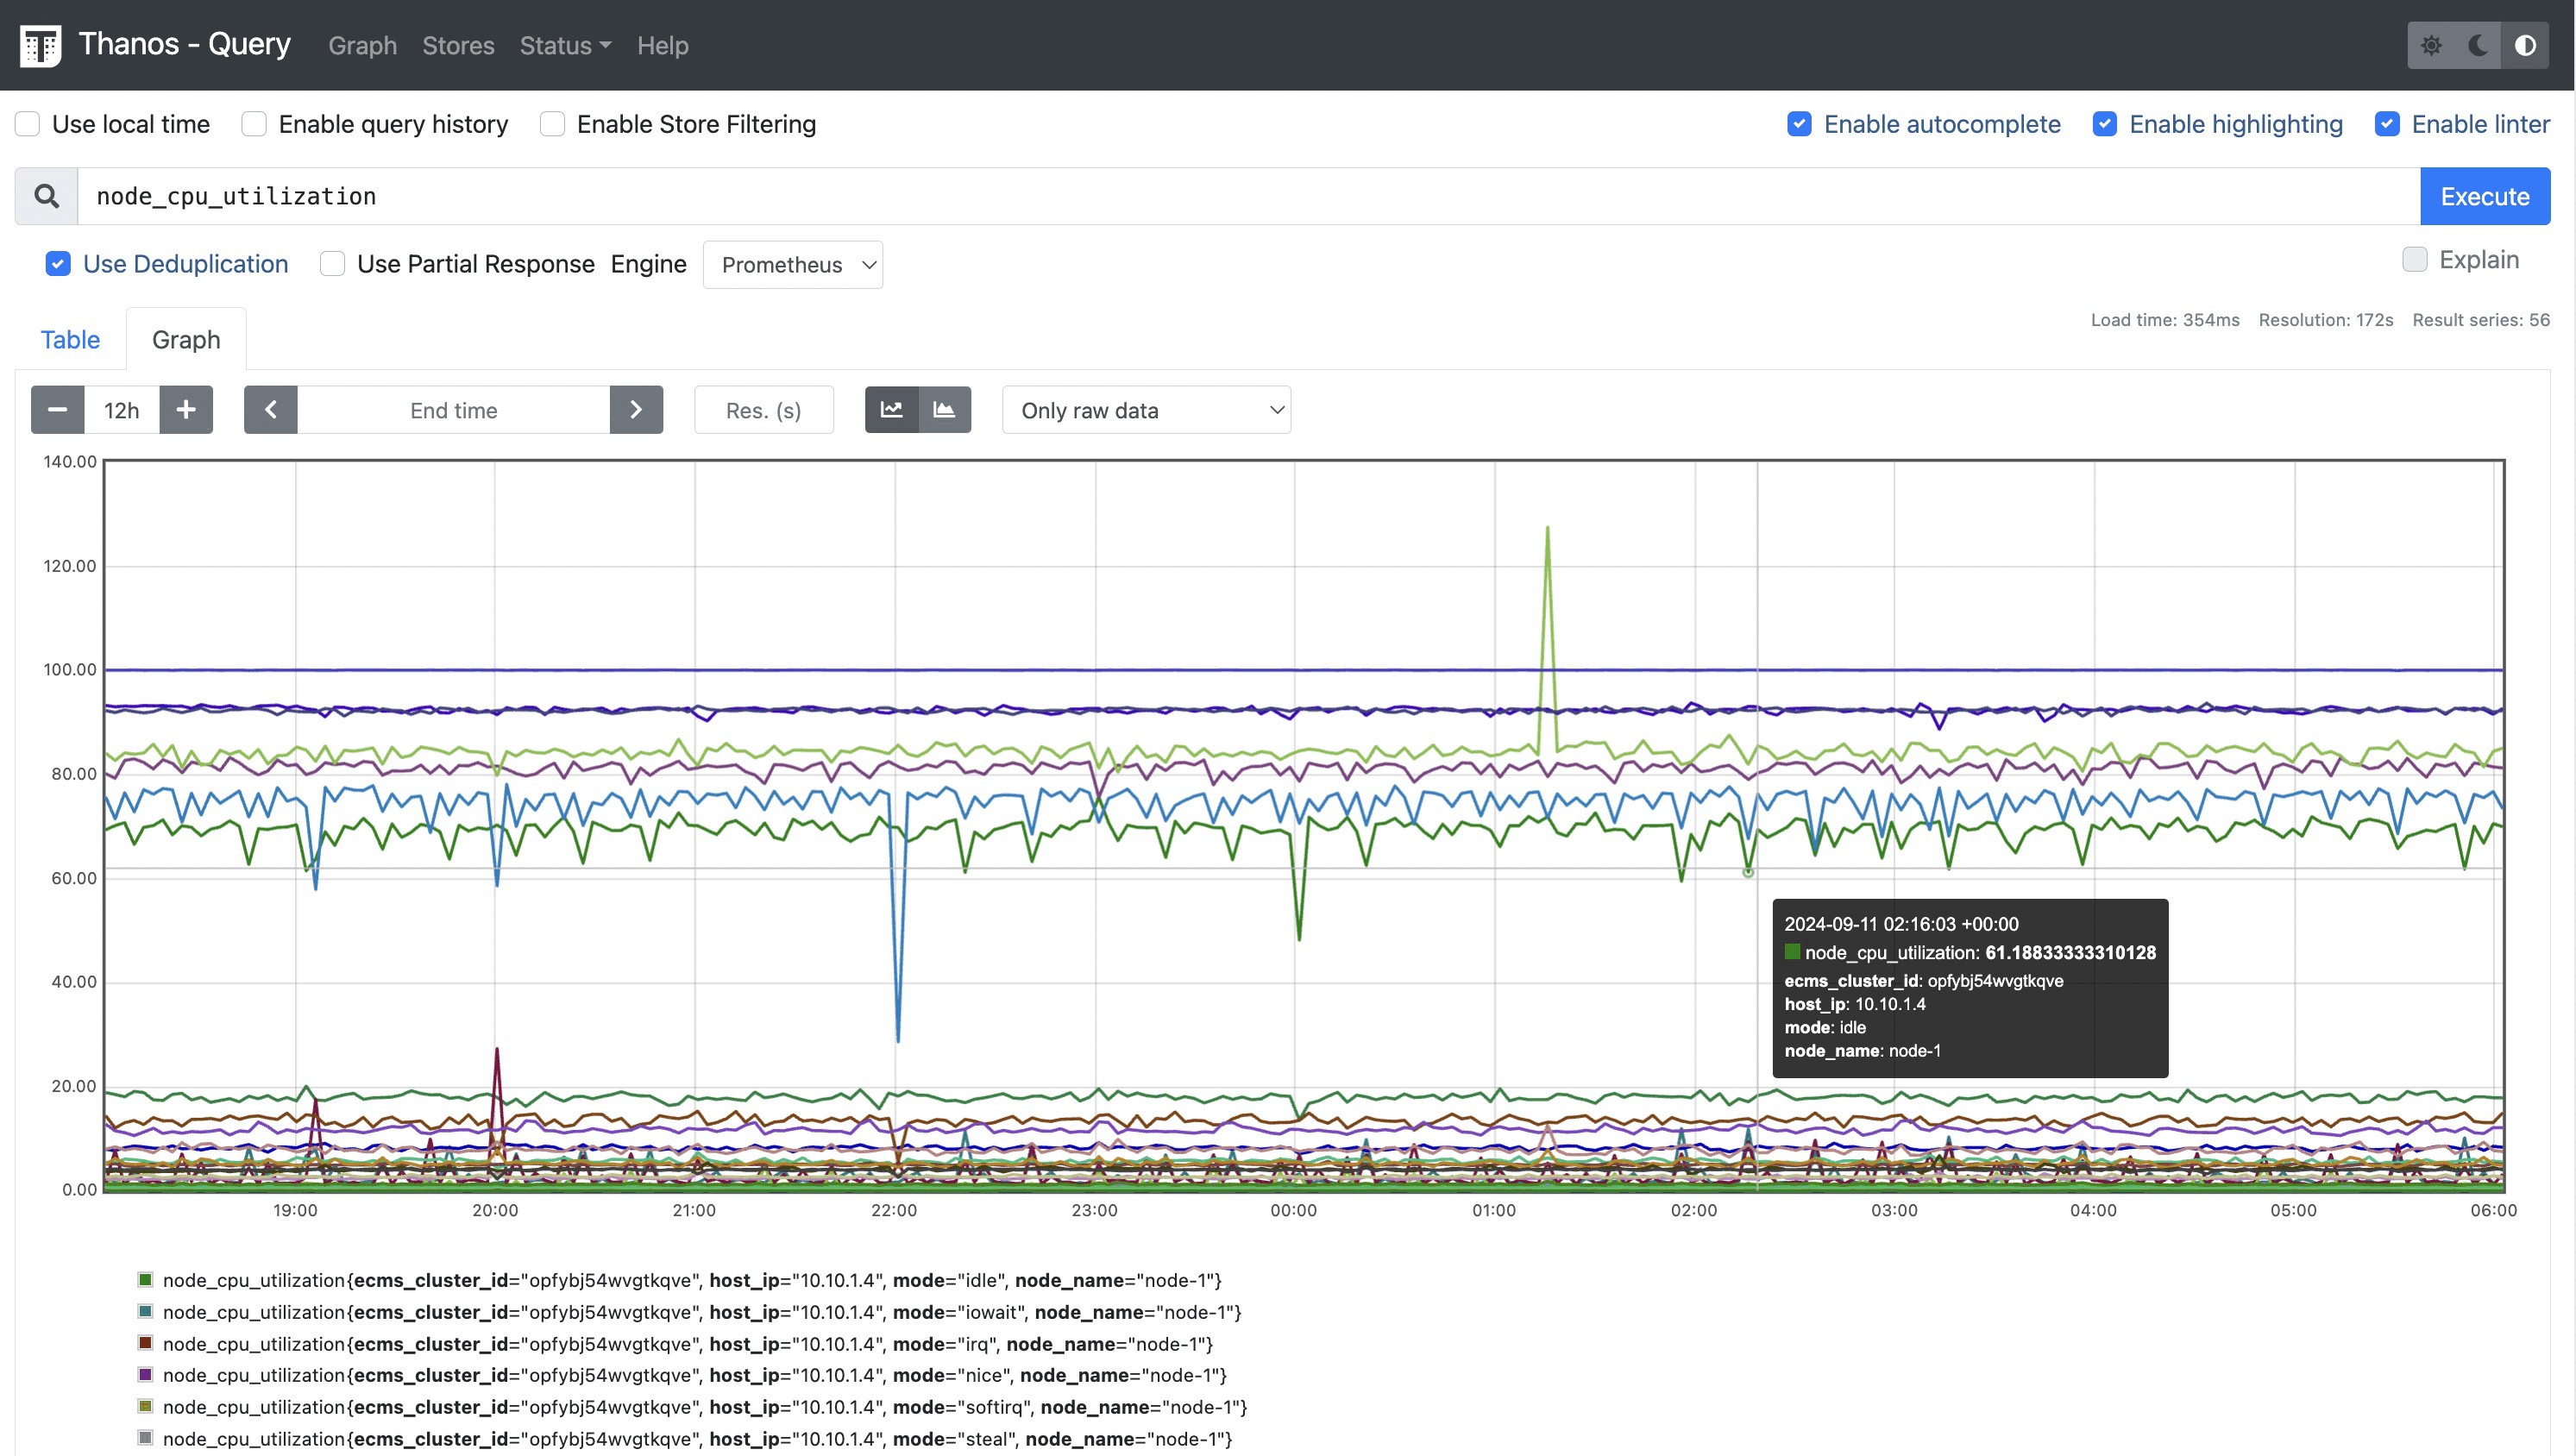Click the Thanos logo icon
This screenshot has width=2576, height=1456.
[x=40, y=45]
